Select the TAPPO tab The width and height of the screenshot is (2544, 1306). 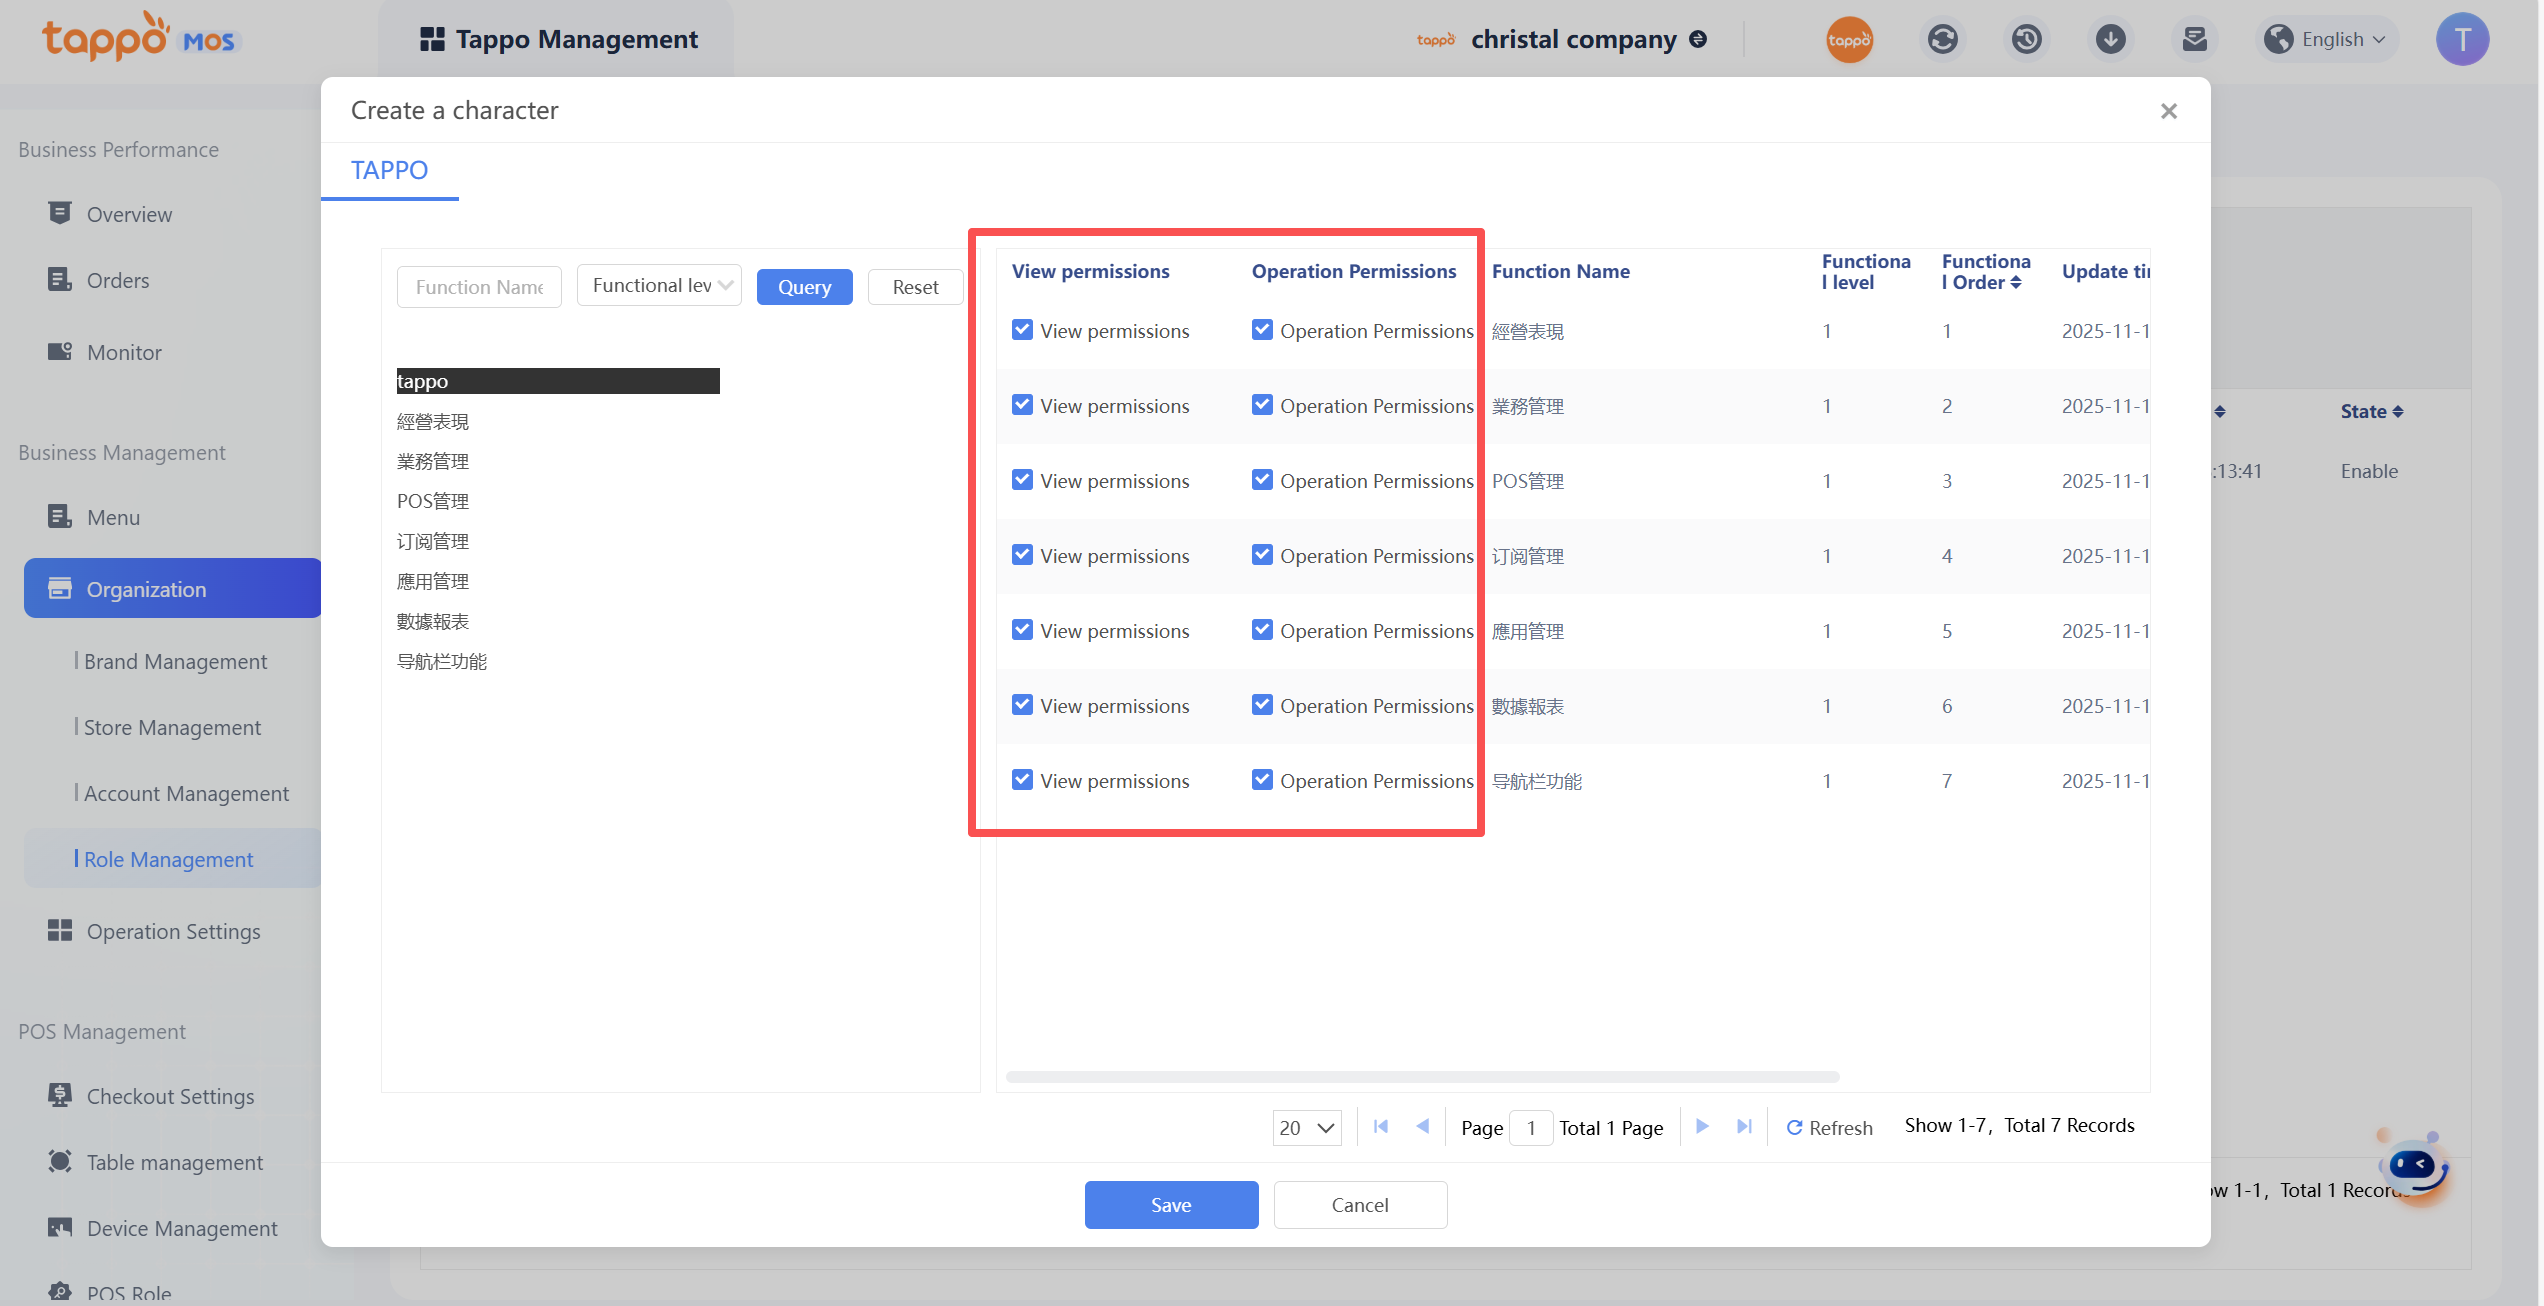click(x=389, y=170)
